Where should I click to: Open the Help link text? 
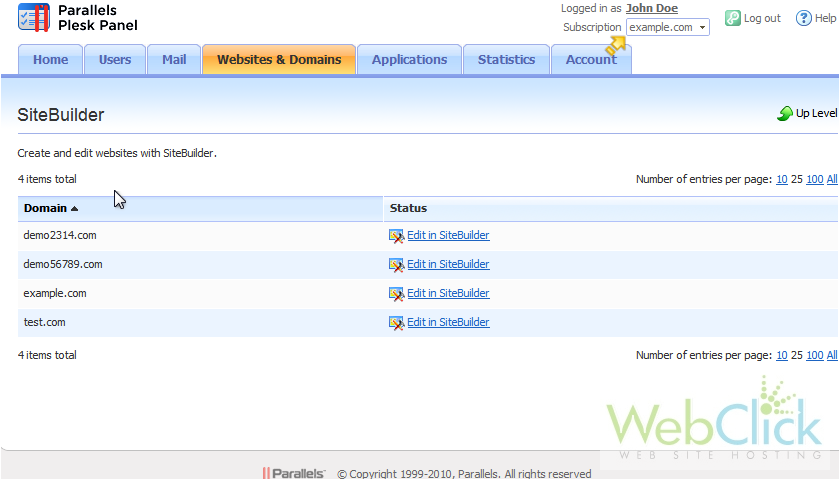pos(826,18)
